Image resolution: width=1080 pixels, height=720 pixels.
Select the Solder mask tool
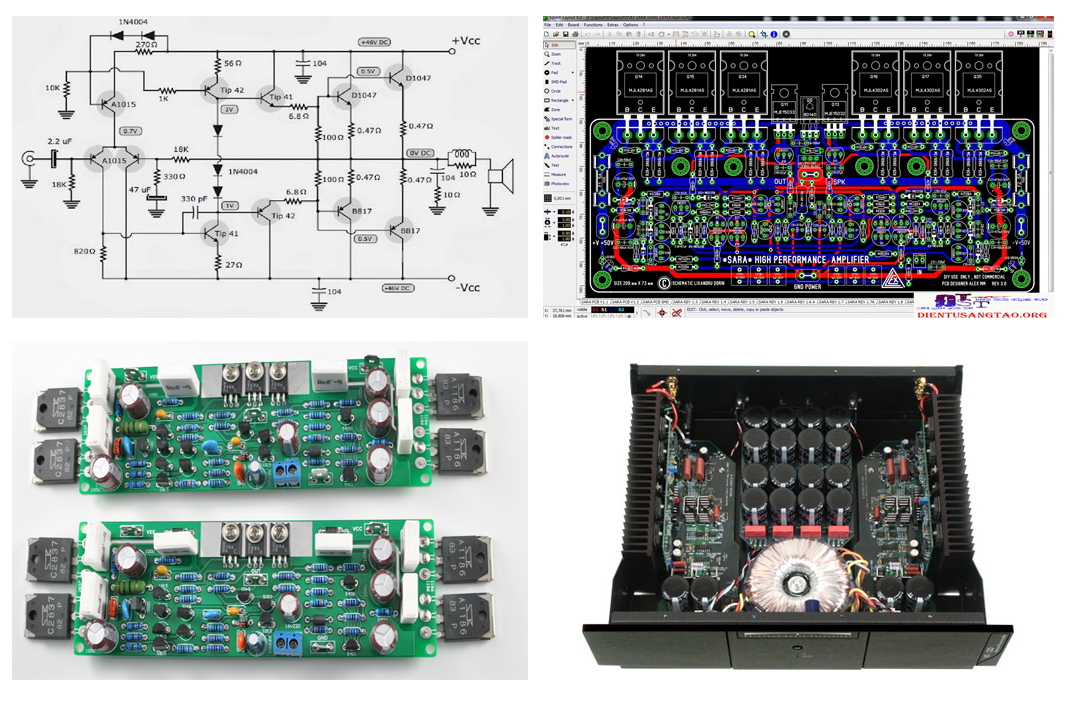[559, 137]
